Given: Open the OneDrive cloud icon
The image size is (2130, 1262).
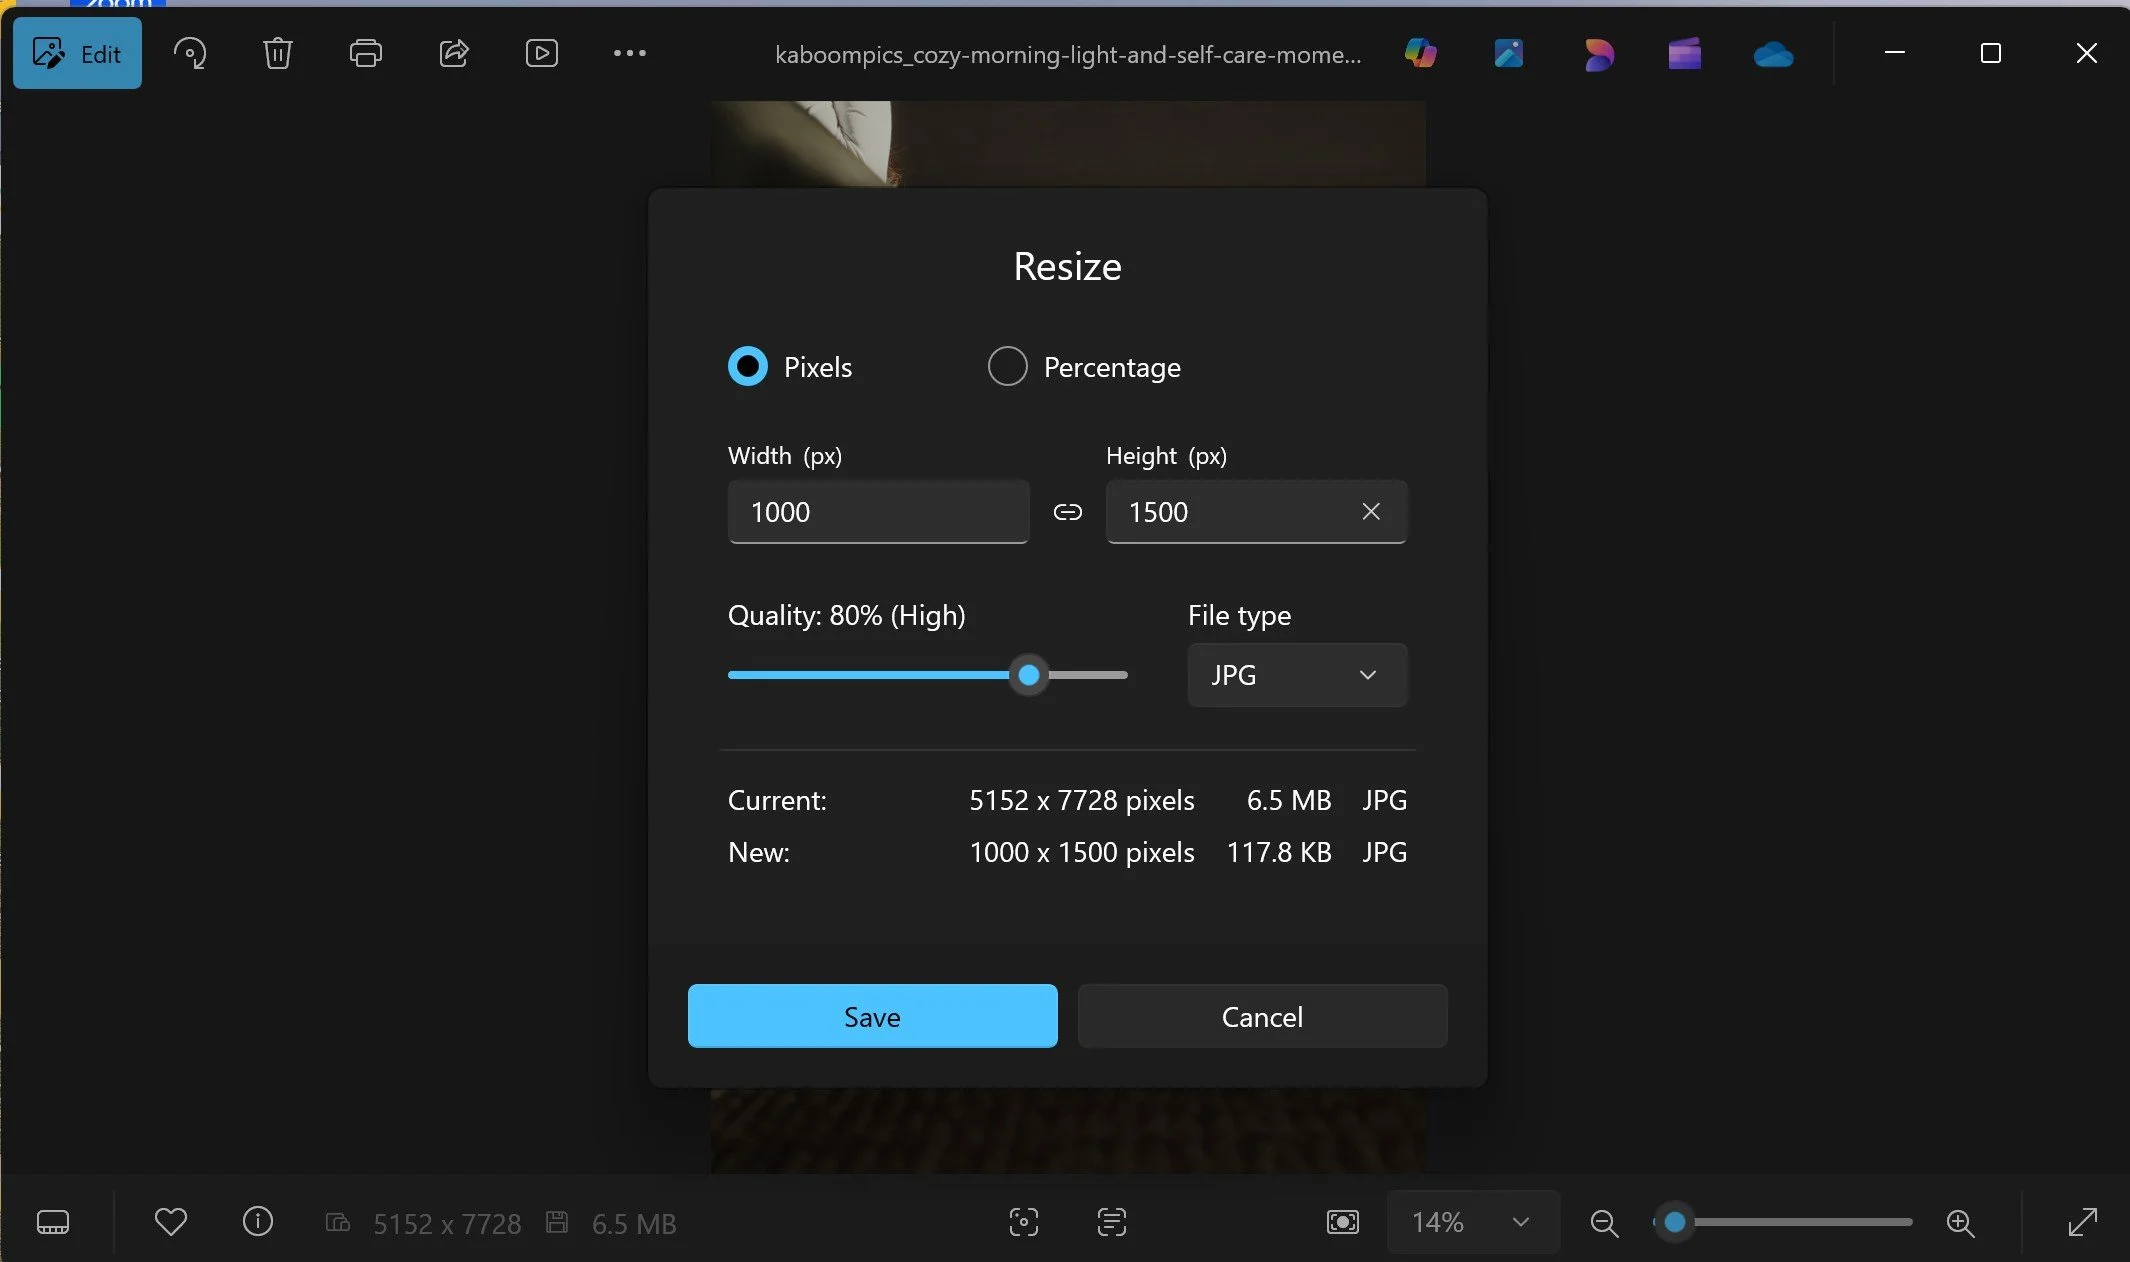Looking at the screenshot, I should 1773,54.
